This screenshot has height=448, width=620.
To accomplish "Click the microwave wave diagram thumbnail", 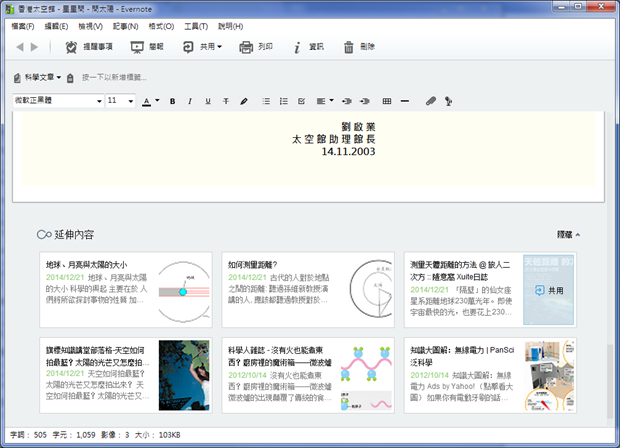I will point(366,375).
